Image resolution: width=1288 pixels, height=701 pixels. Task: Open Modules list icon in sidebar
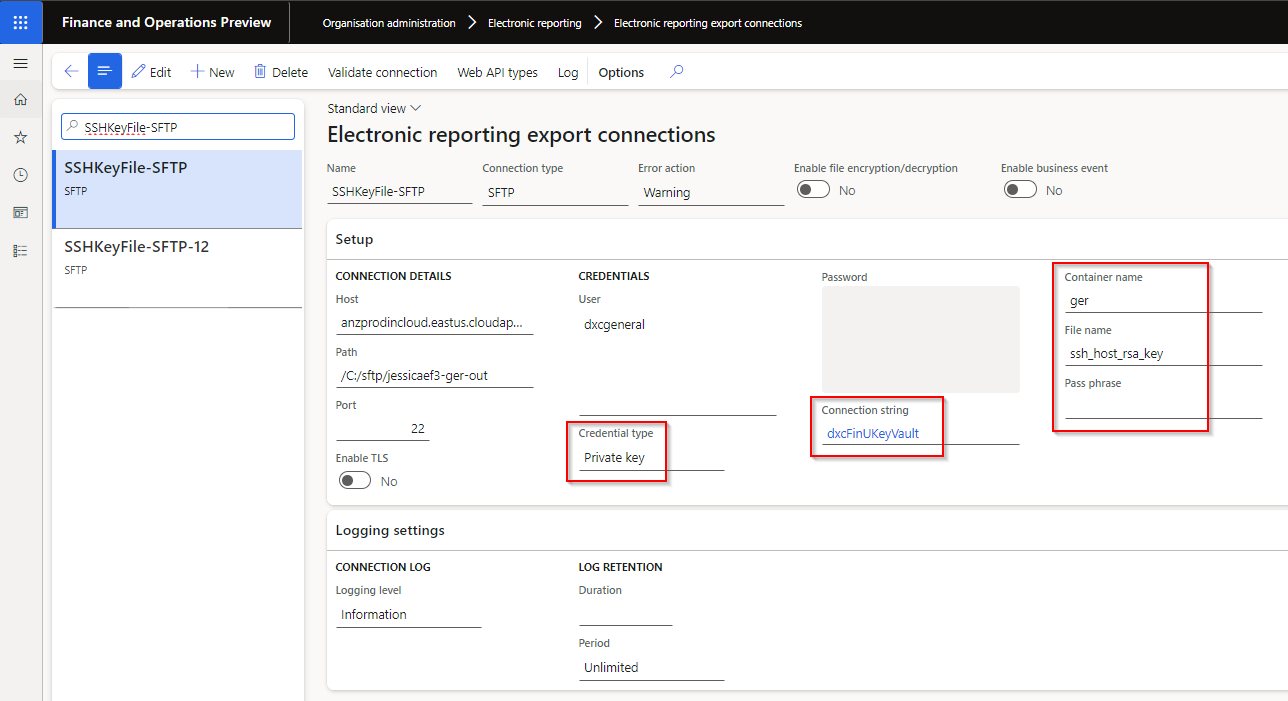pos(20,251)
